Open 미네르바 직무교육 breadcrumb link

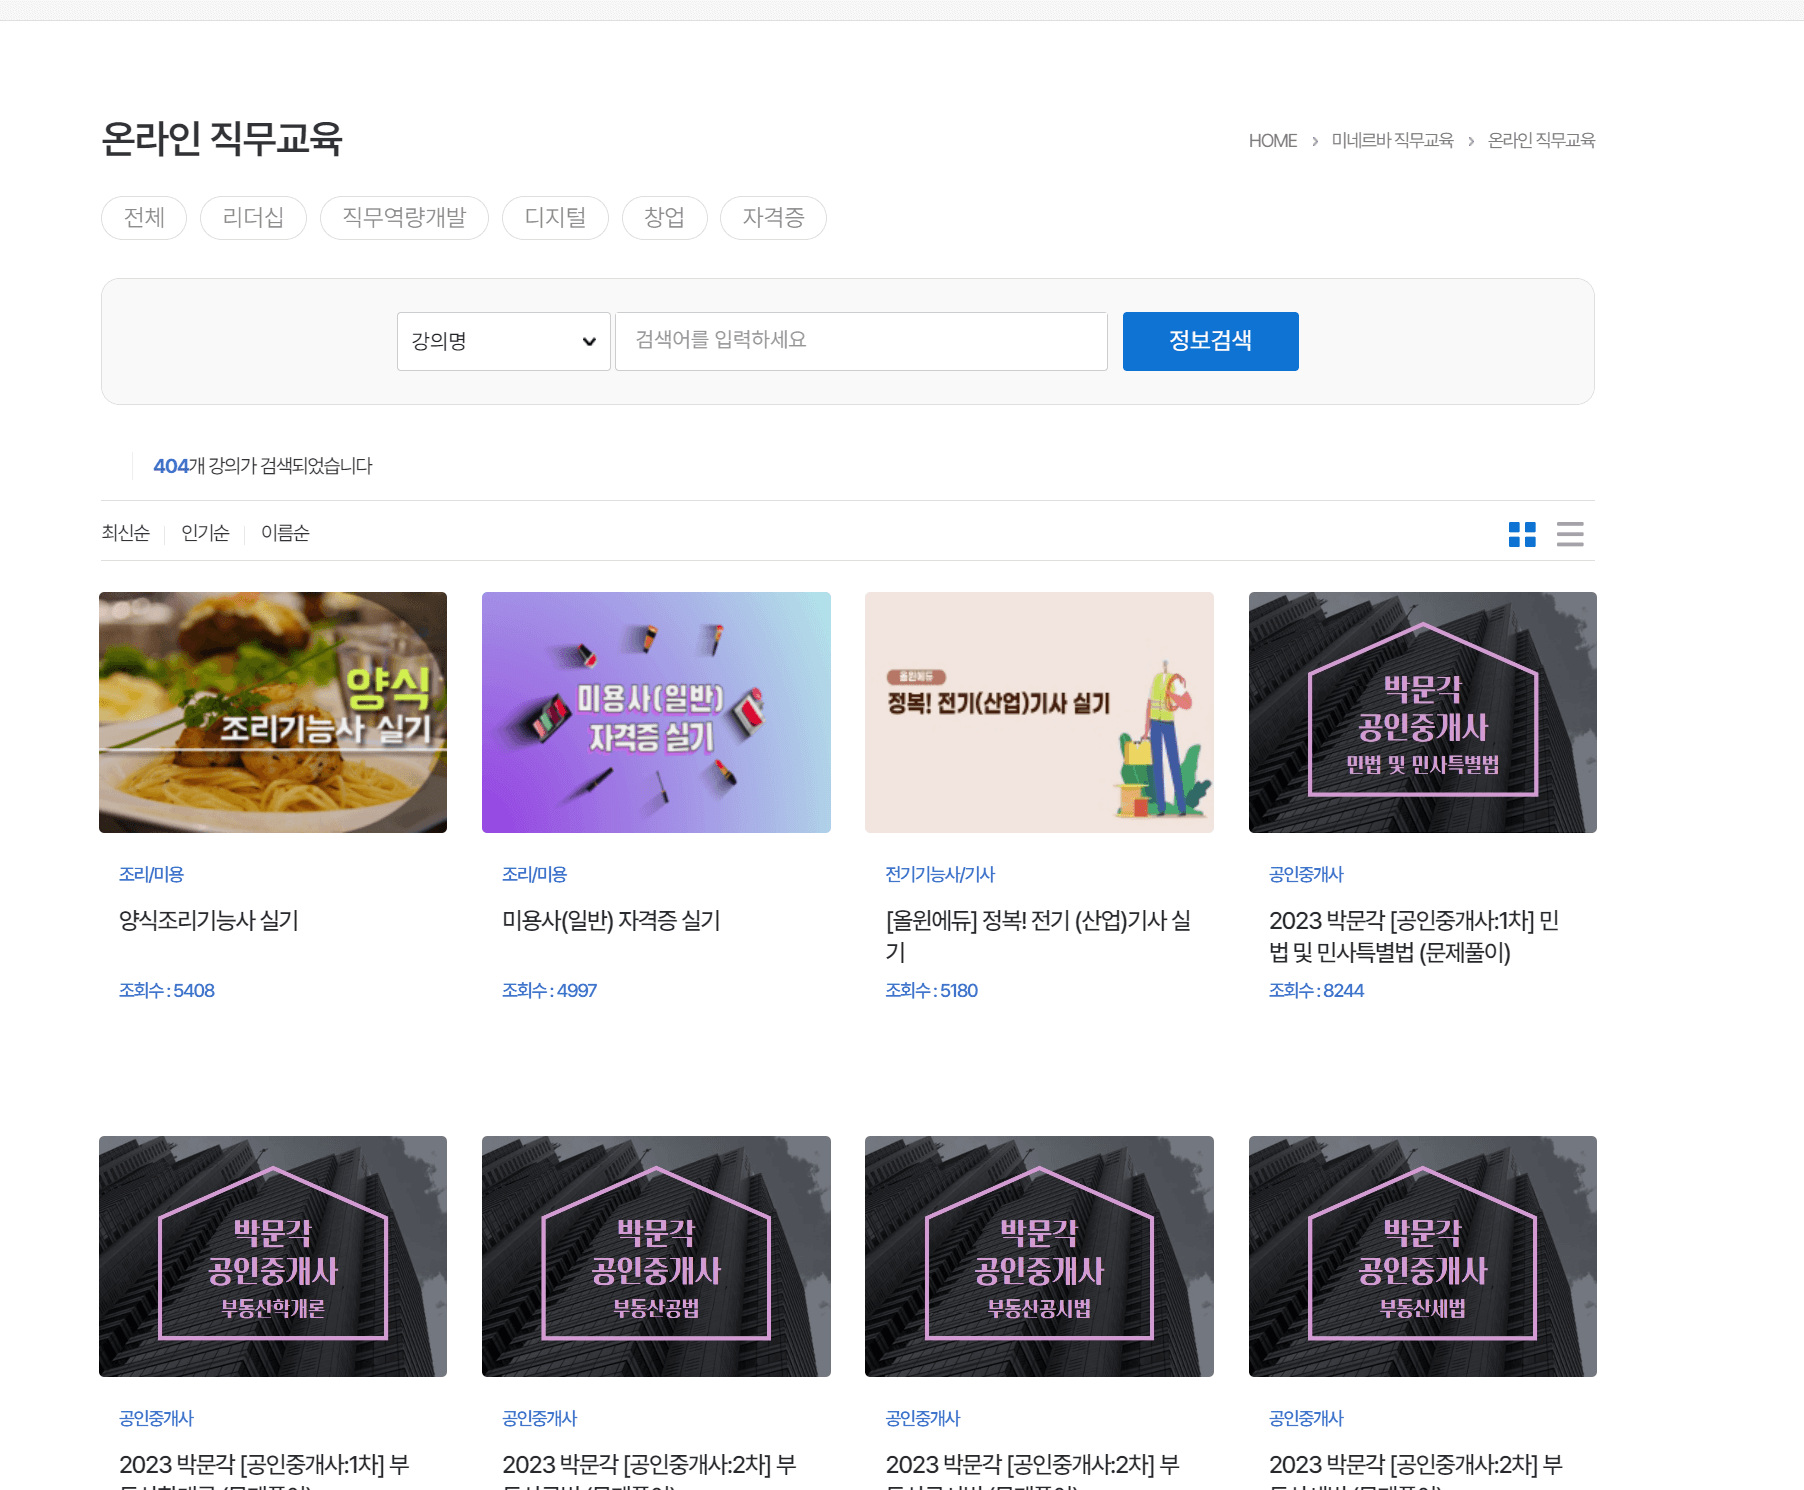pos(1392,140)
